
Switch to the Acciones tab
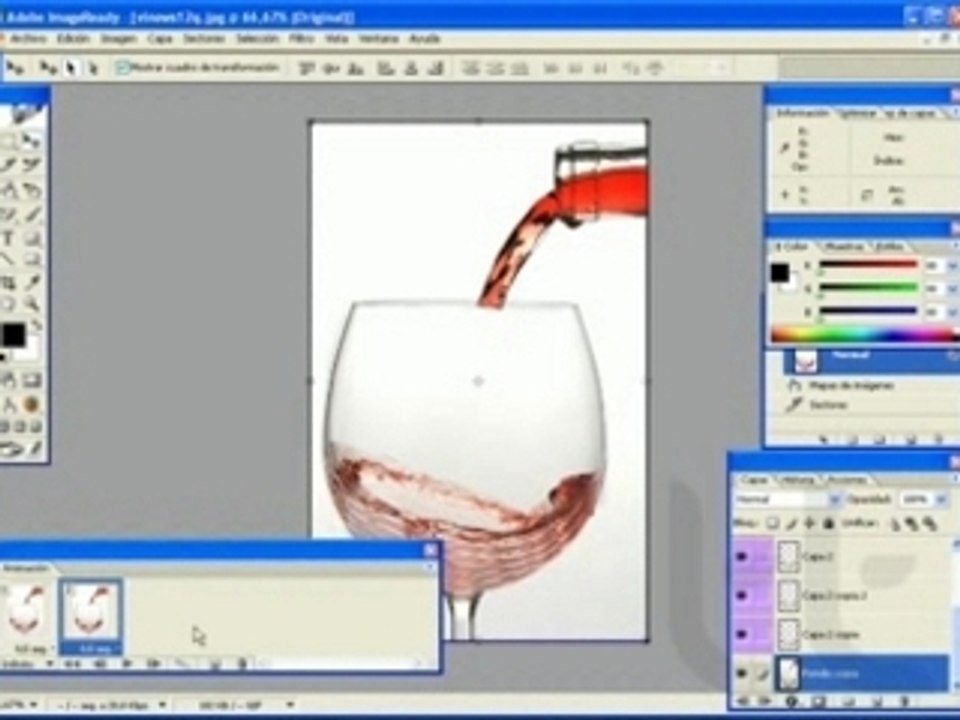pos(848,479)
